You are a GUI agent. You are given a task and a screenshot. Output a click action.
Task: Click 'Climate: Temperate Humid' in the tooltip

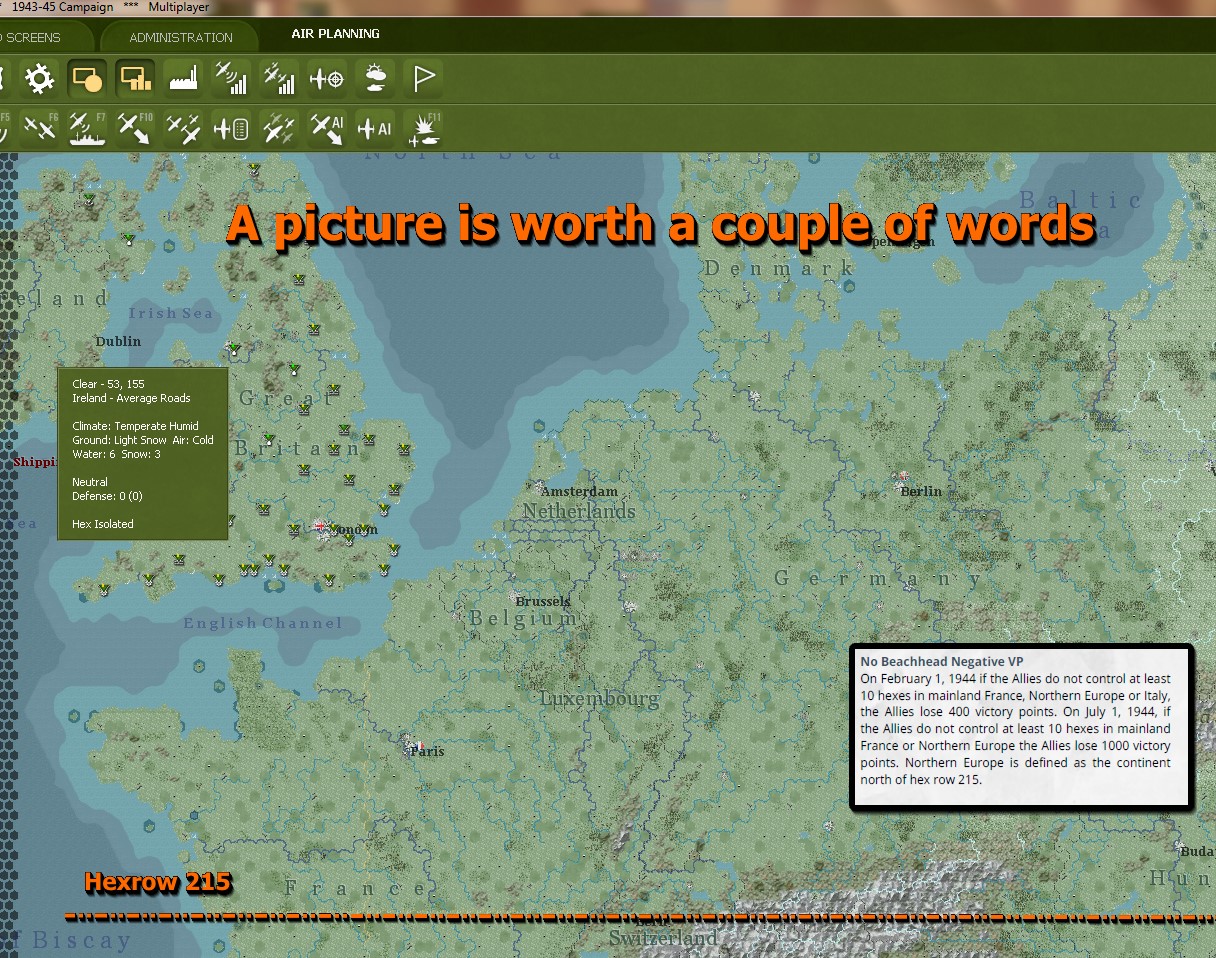coord(135,426)
